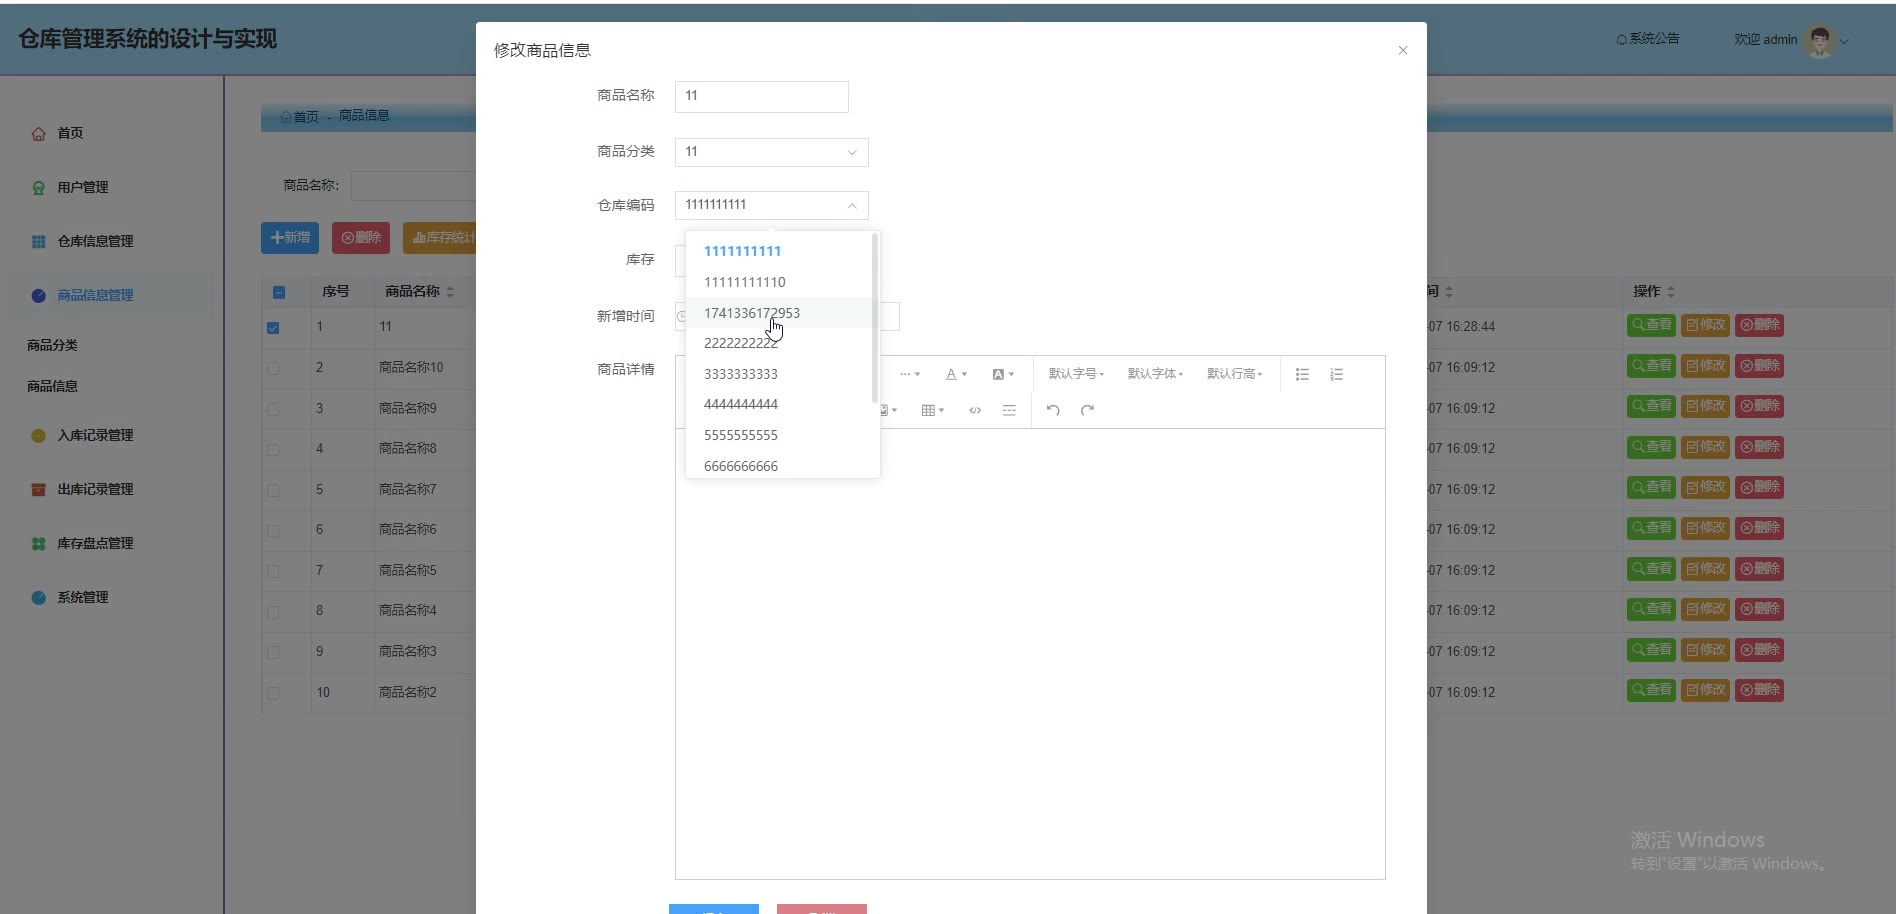Click the red 删除 button above the table
This screenshot has height=914, width=1896.
point(361,238)
